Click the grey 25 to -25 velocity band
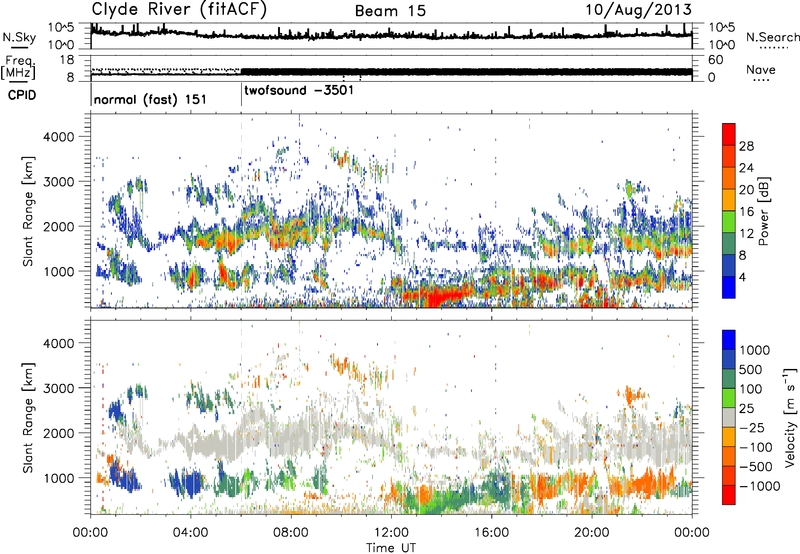The image size is (800, 554). (729, 417)
